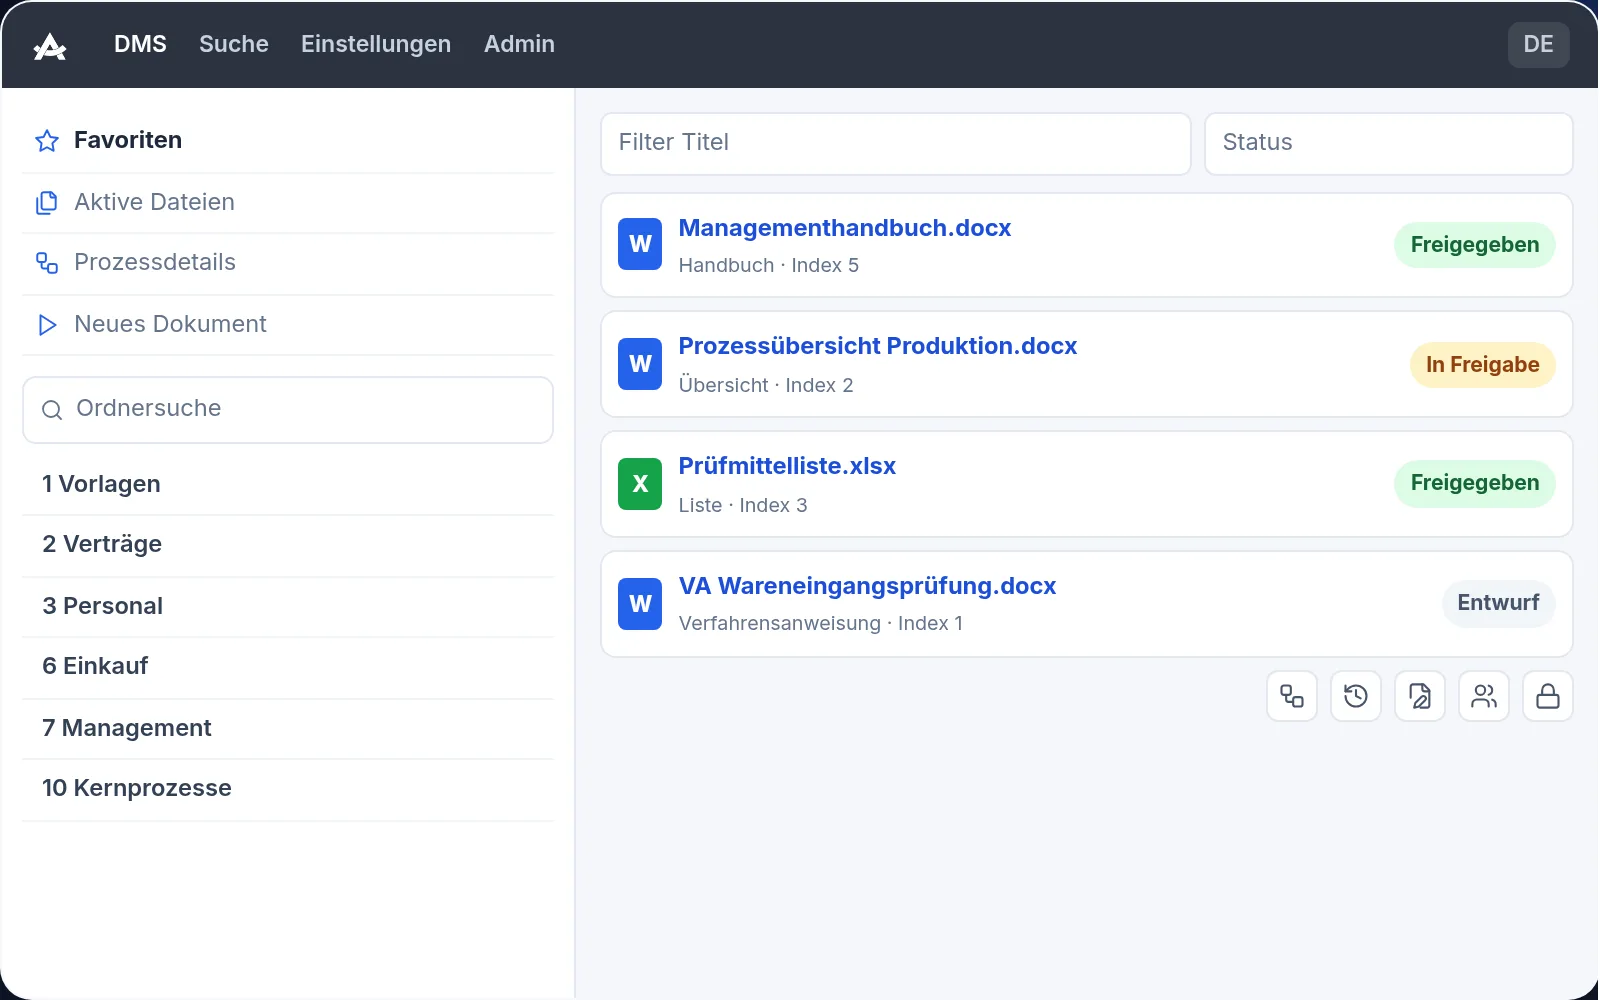This screenshot has height=1000, width=1600.
Task: Click the Excel icon of Prüfmittelliste.xlsx
Action: click(x=640, y=484)
